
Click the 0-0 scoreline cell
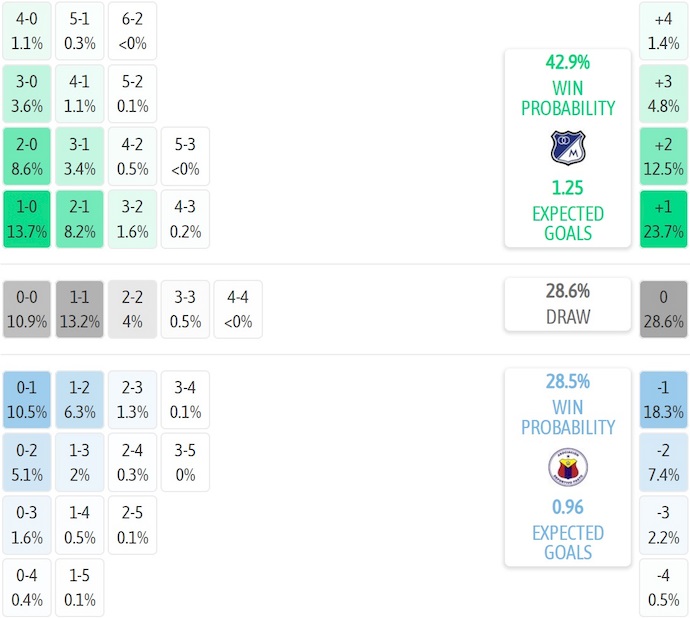[27, 309]
